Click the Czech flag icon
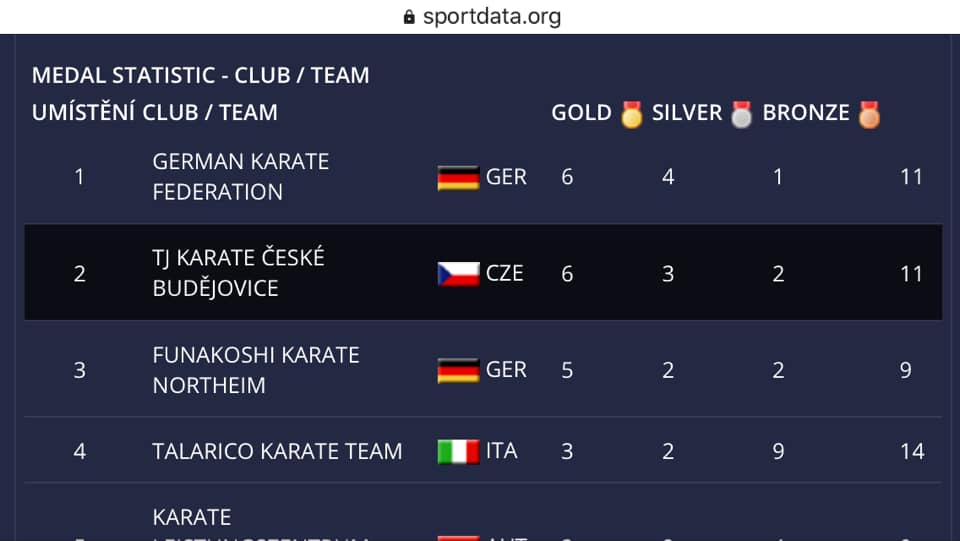This screenshot has width=960, height=541. coord(458,274)
